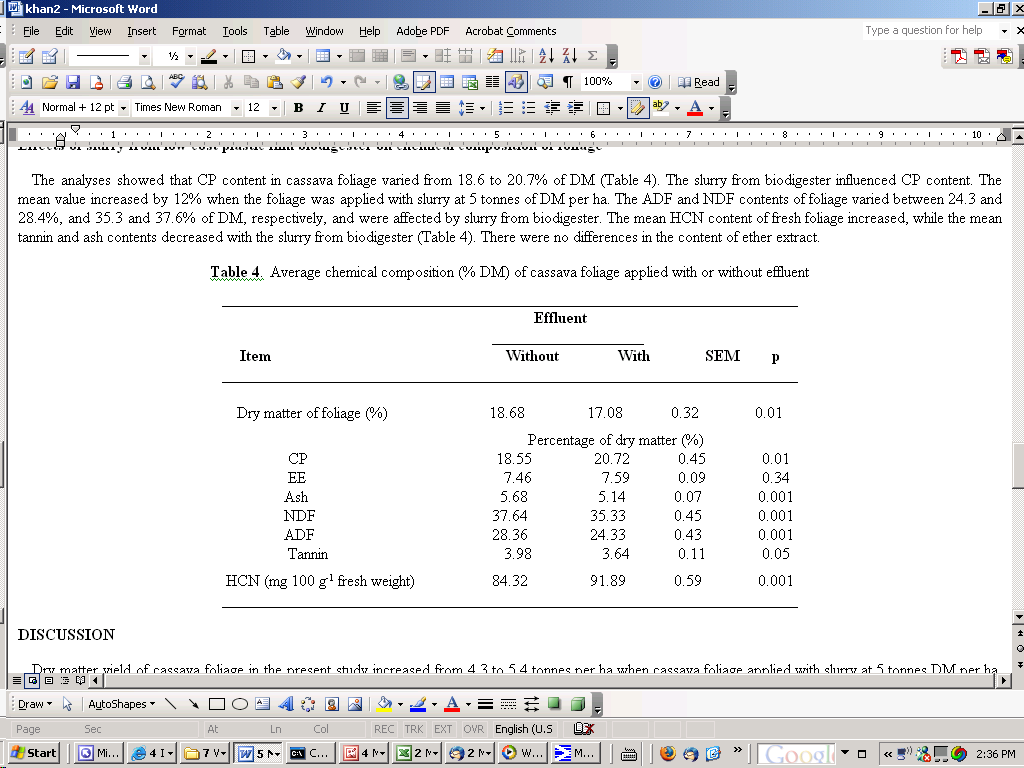
Task: Open the Format menu
Action: point(189,31)
